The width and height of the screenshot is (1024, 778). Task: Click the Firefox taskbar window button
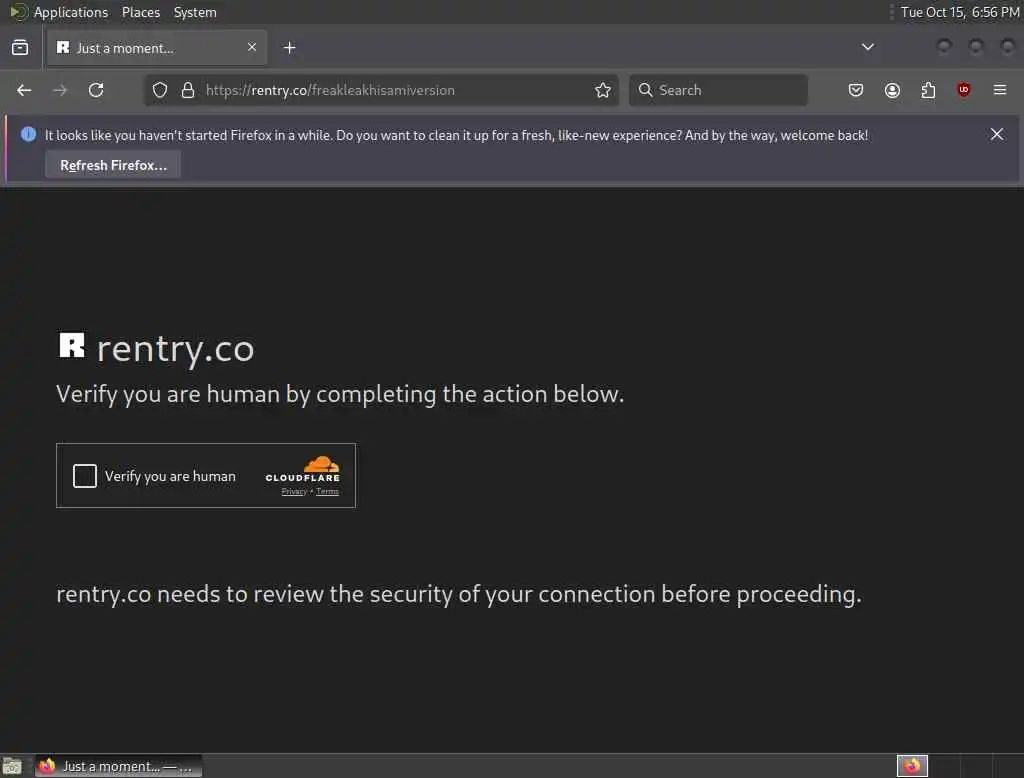coord(118,766)
